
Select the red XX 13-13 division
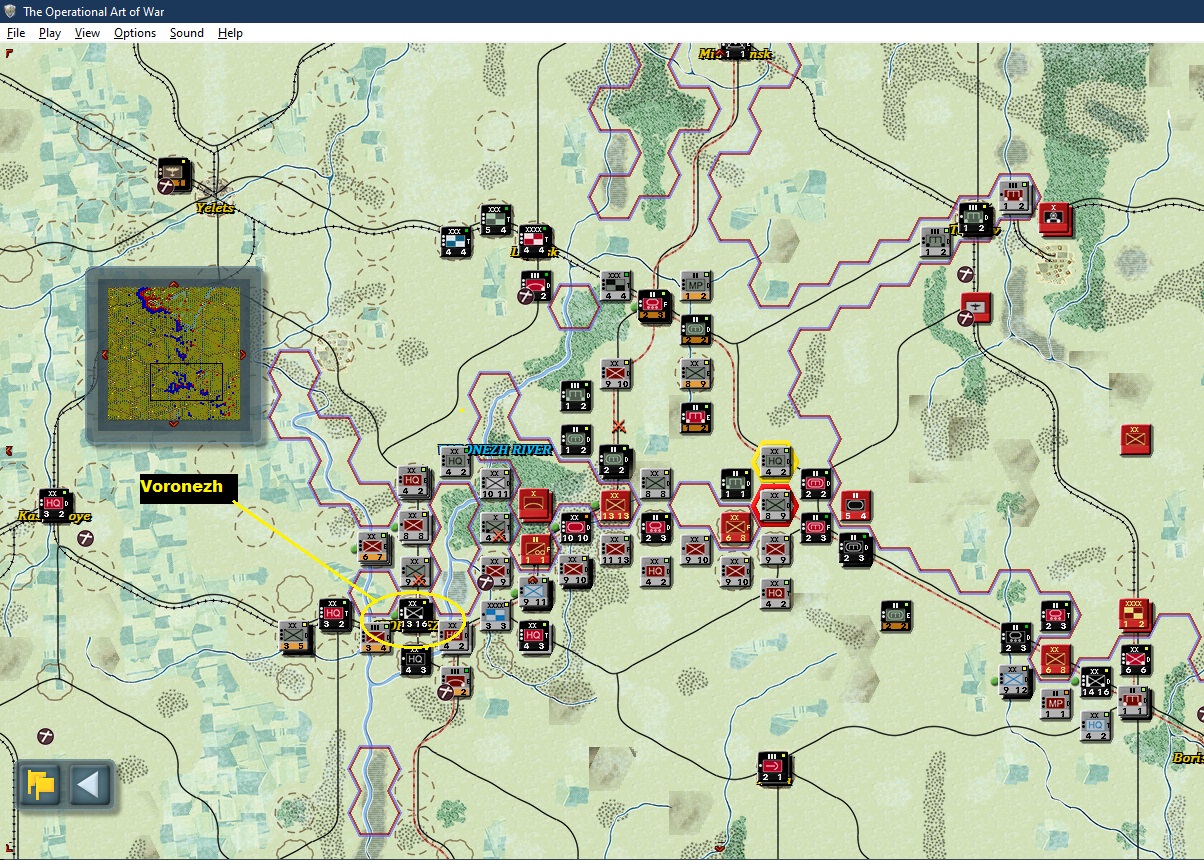pos(615,505)
